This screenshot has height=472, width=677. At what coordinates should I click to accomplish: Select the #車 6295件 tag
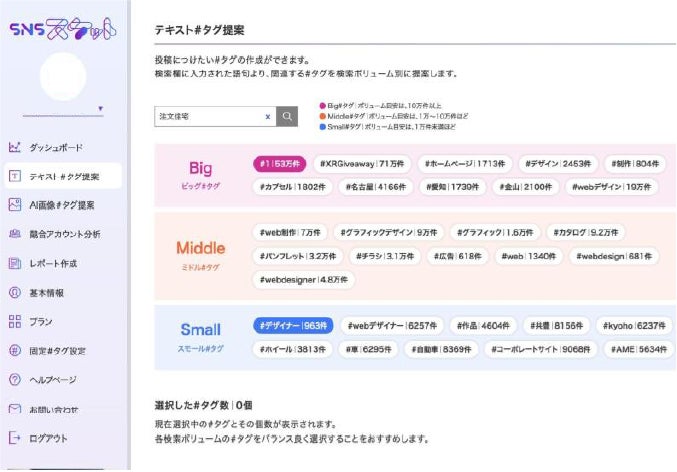click(368, 349)
